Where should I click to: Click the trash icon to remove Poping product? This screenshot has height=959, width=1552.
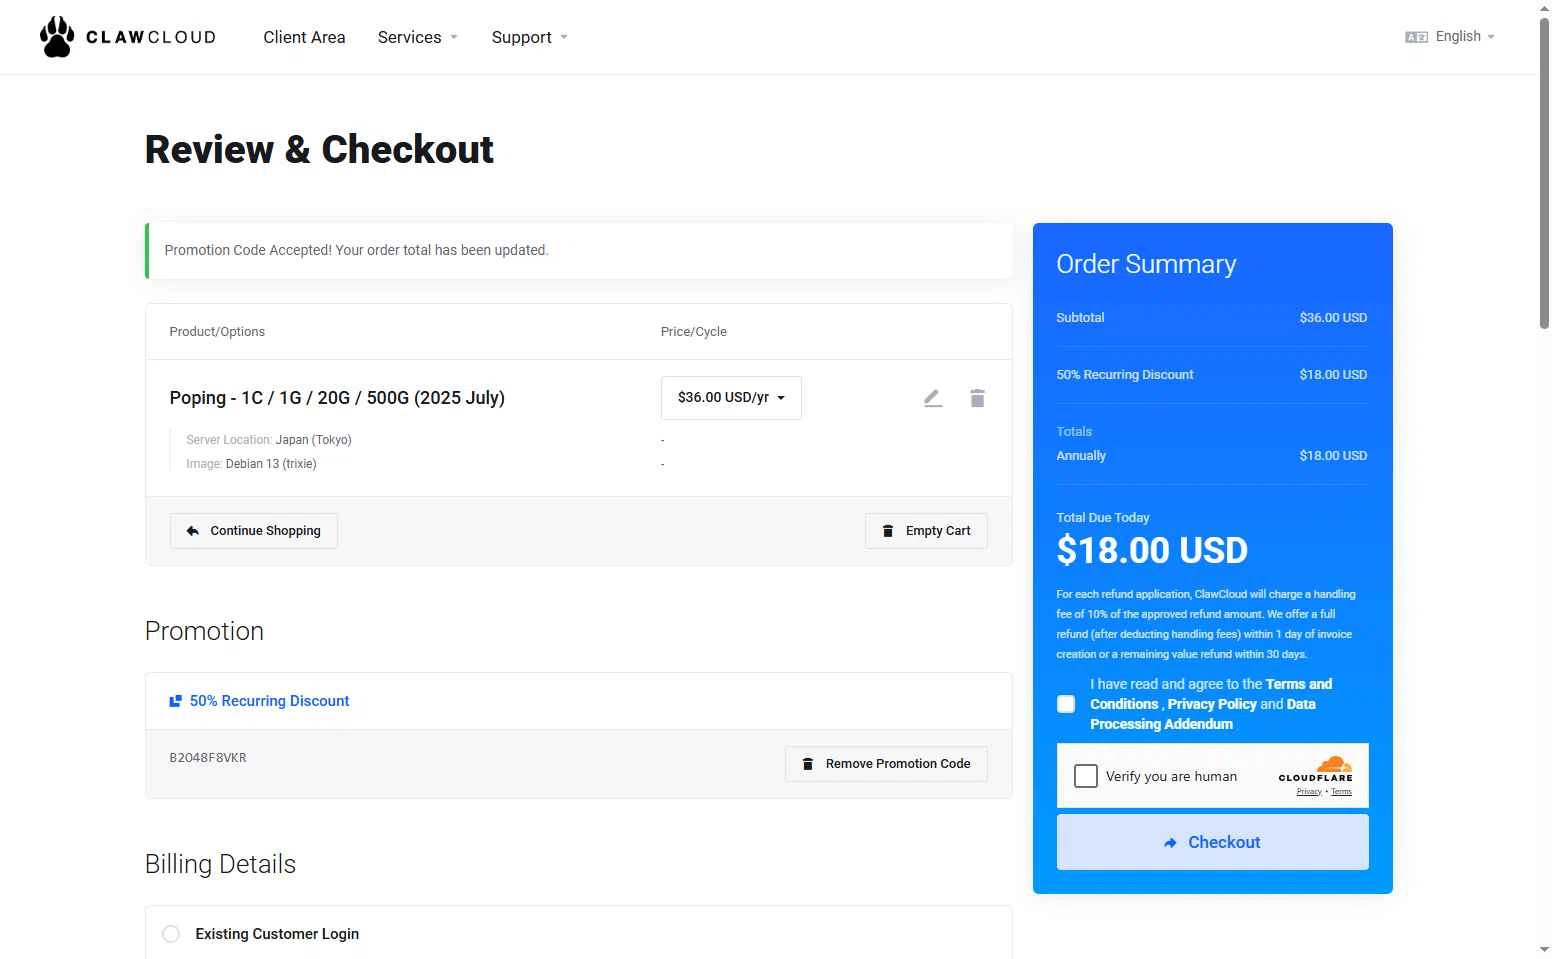tap(977, 398)
